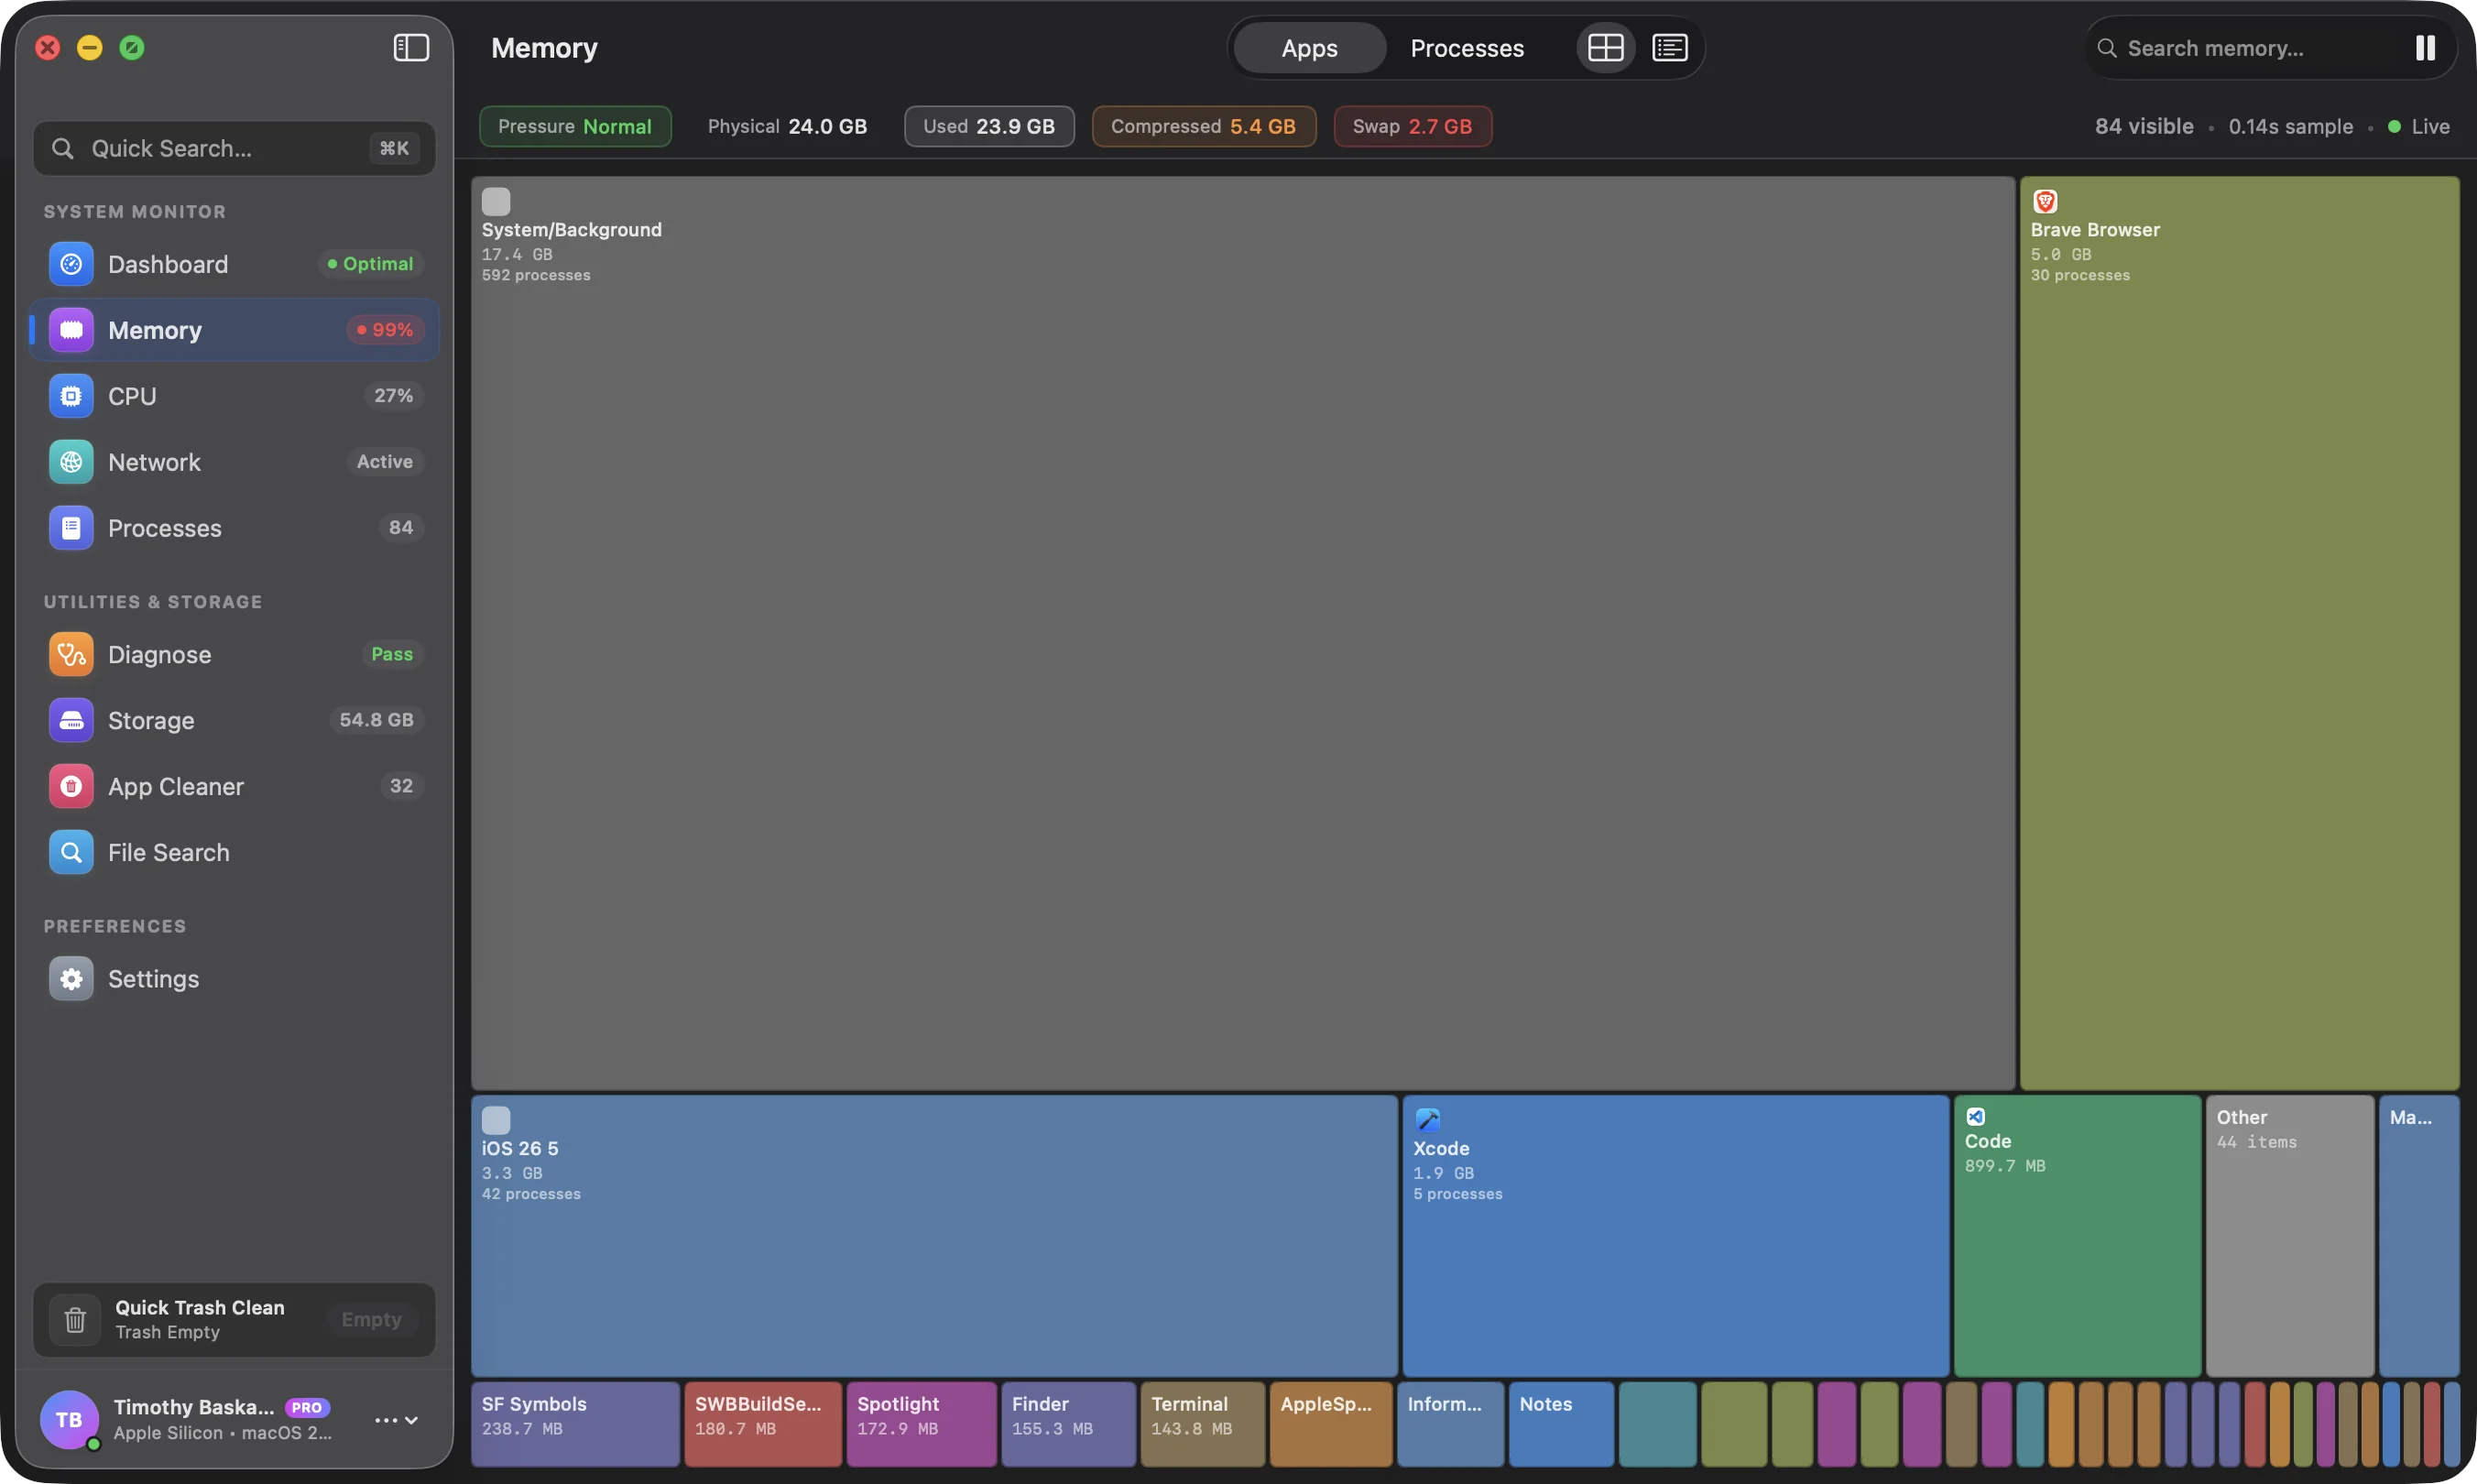Select the Terminal 143.8 MB tile
Screen dimensions: 2477x1484
(x=1202, y=1424)
